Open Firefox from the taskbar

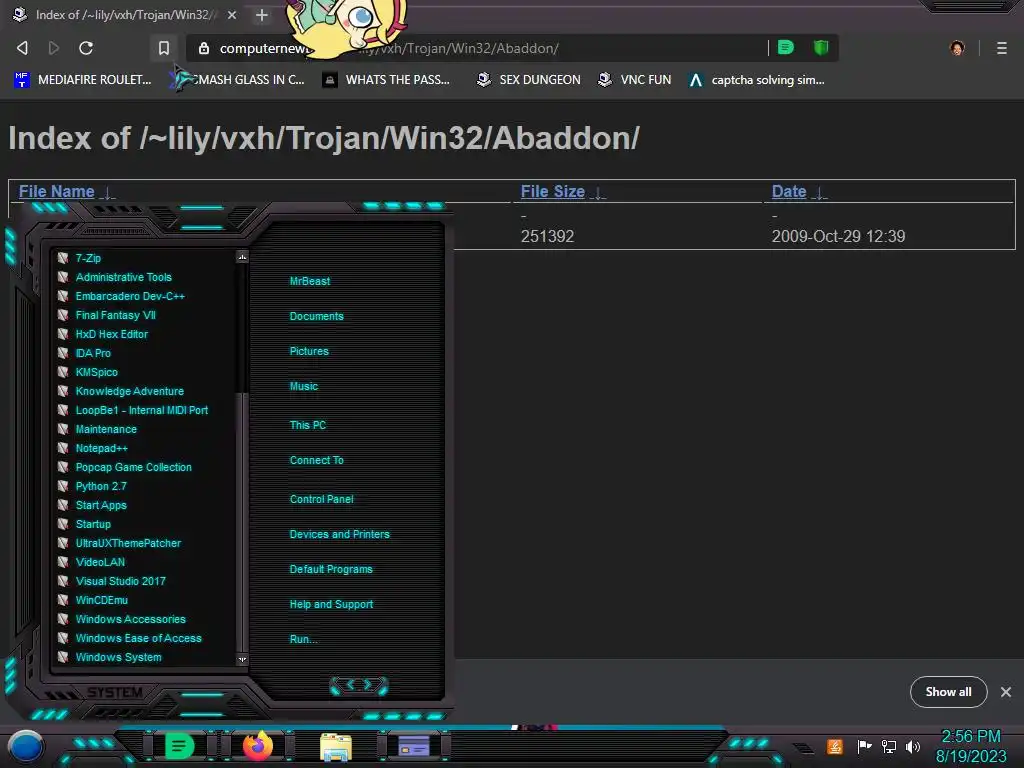click(258, 746)
